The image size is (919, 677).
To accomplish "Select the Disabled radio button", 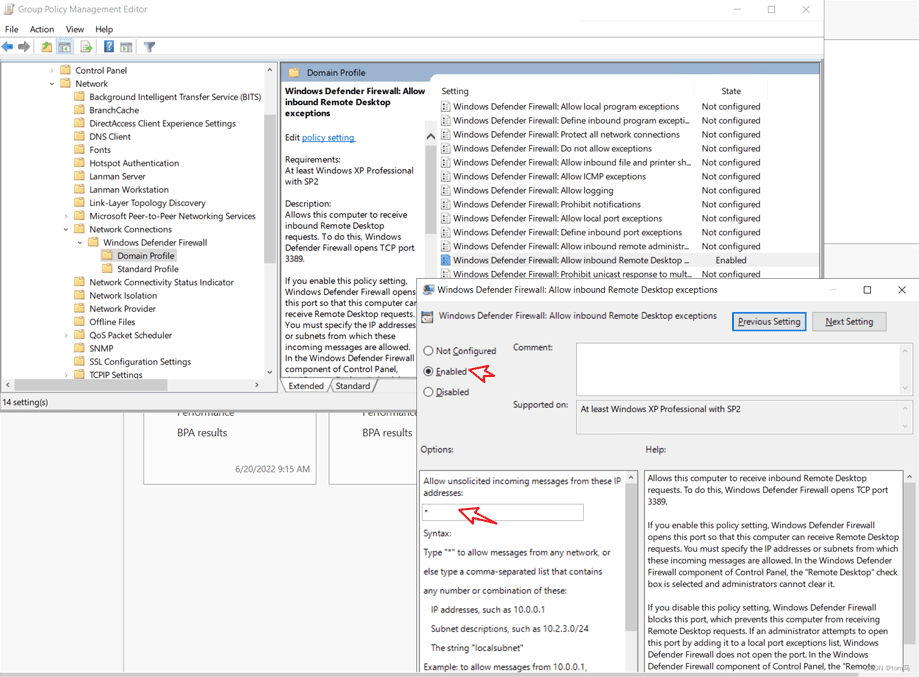I will coord(428,392).
